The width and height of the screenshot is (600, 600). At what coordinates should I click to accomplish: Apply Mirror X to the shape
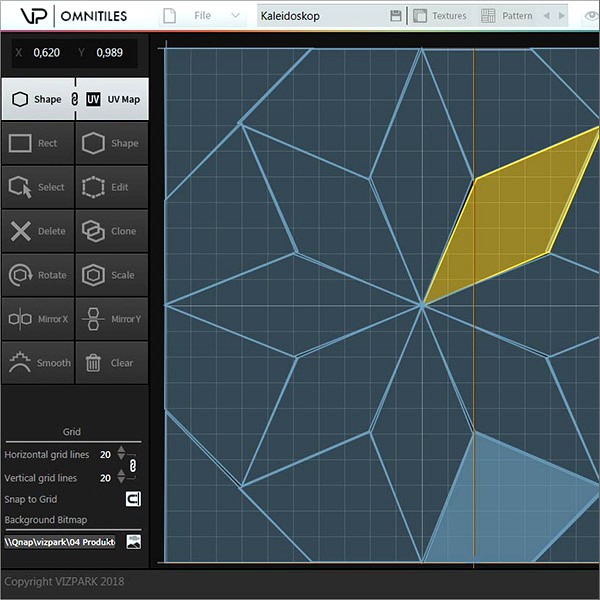37,319
